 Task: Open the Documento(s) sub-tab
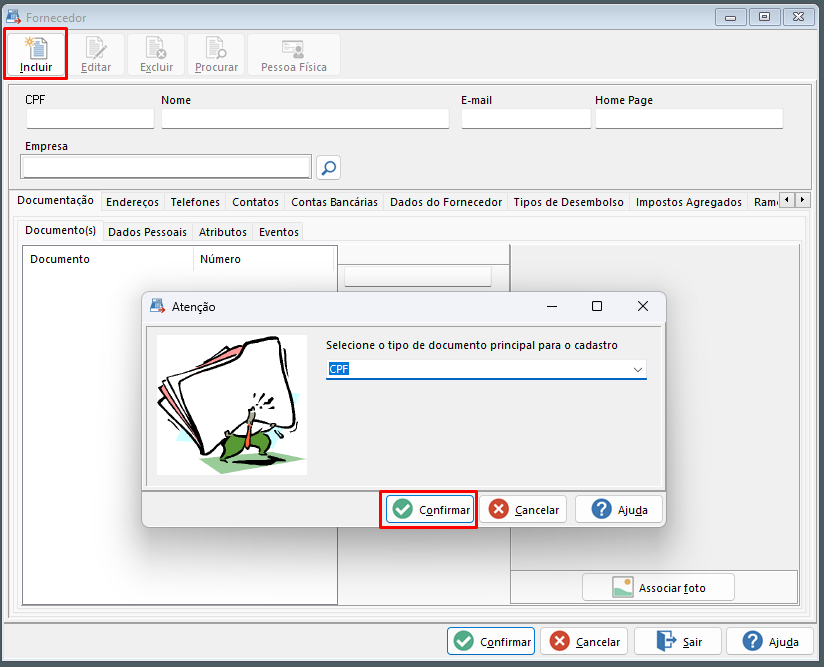[60, 230]
